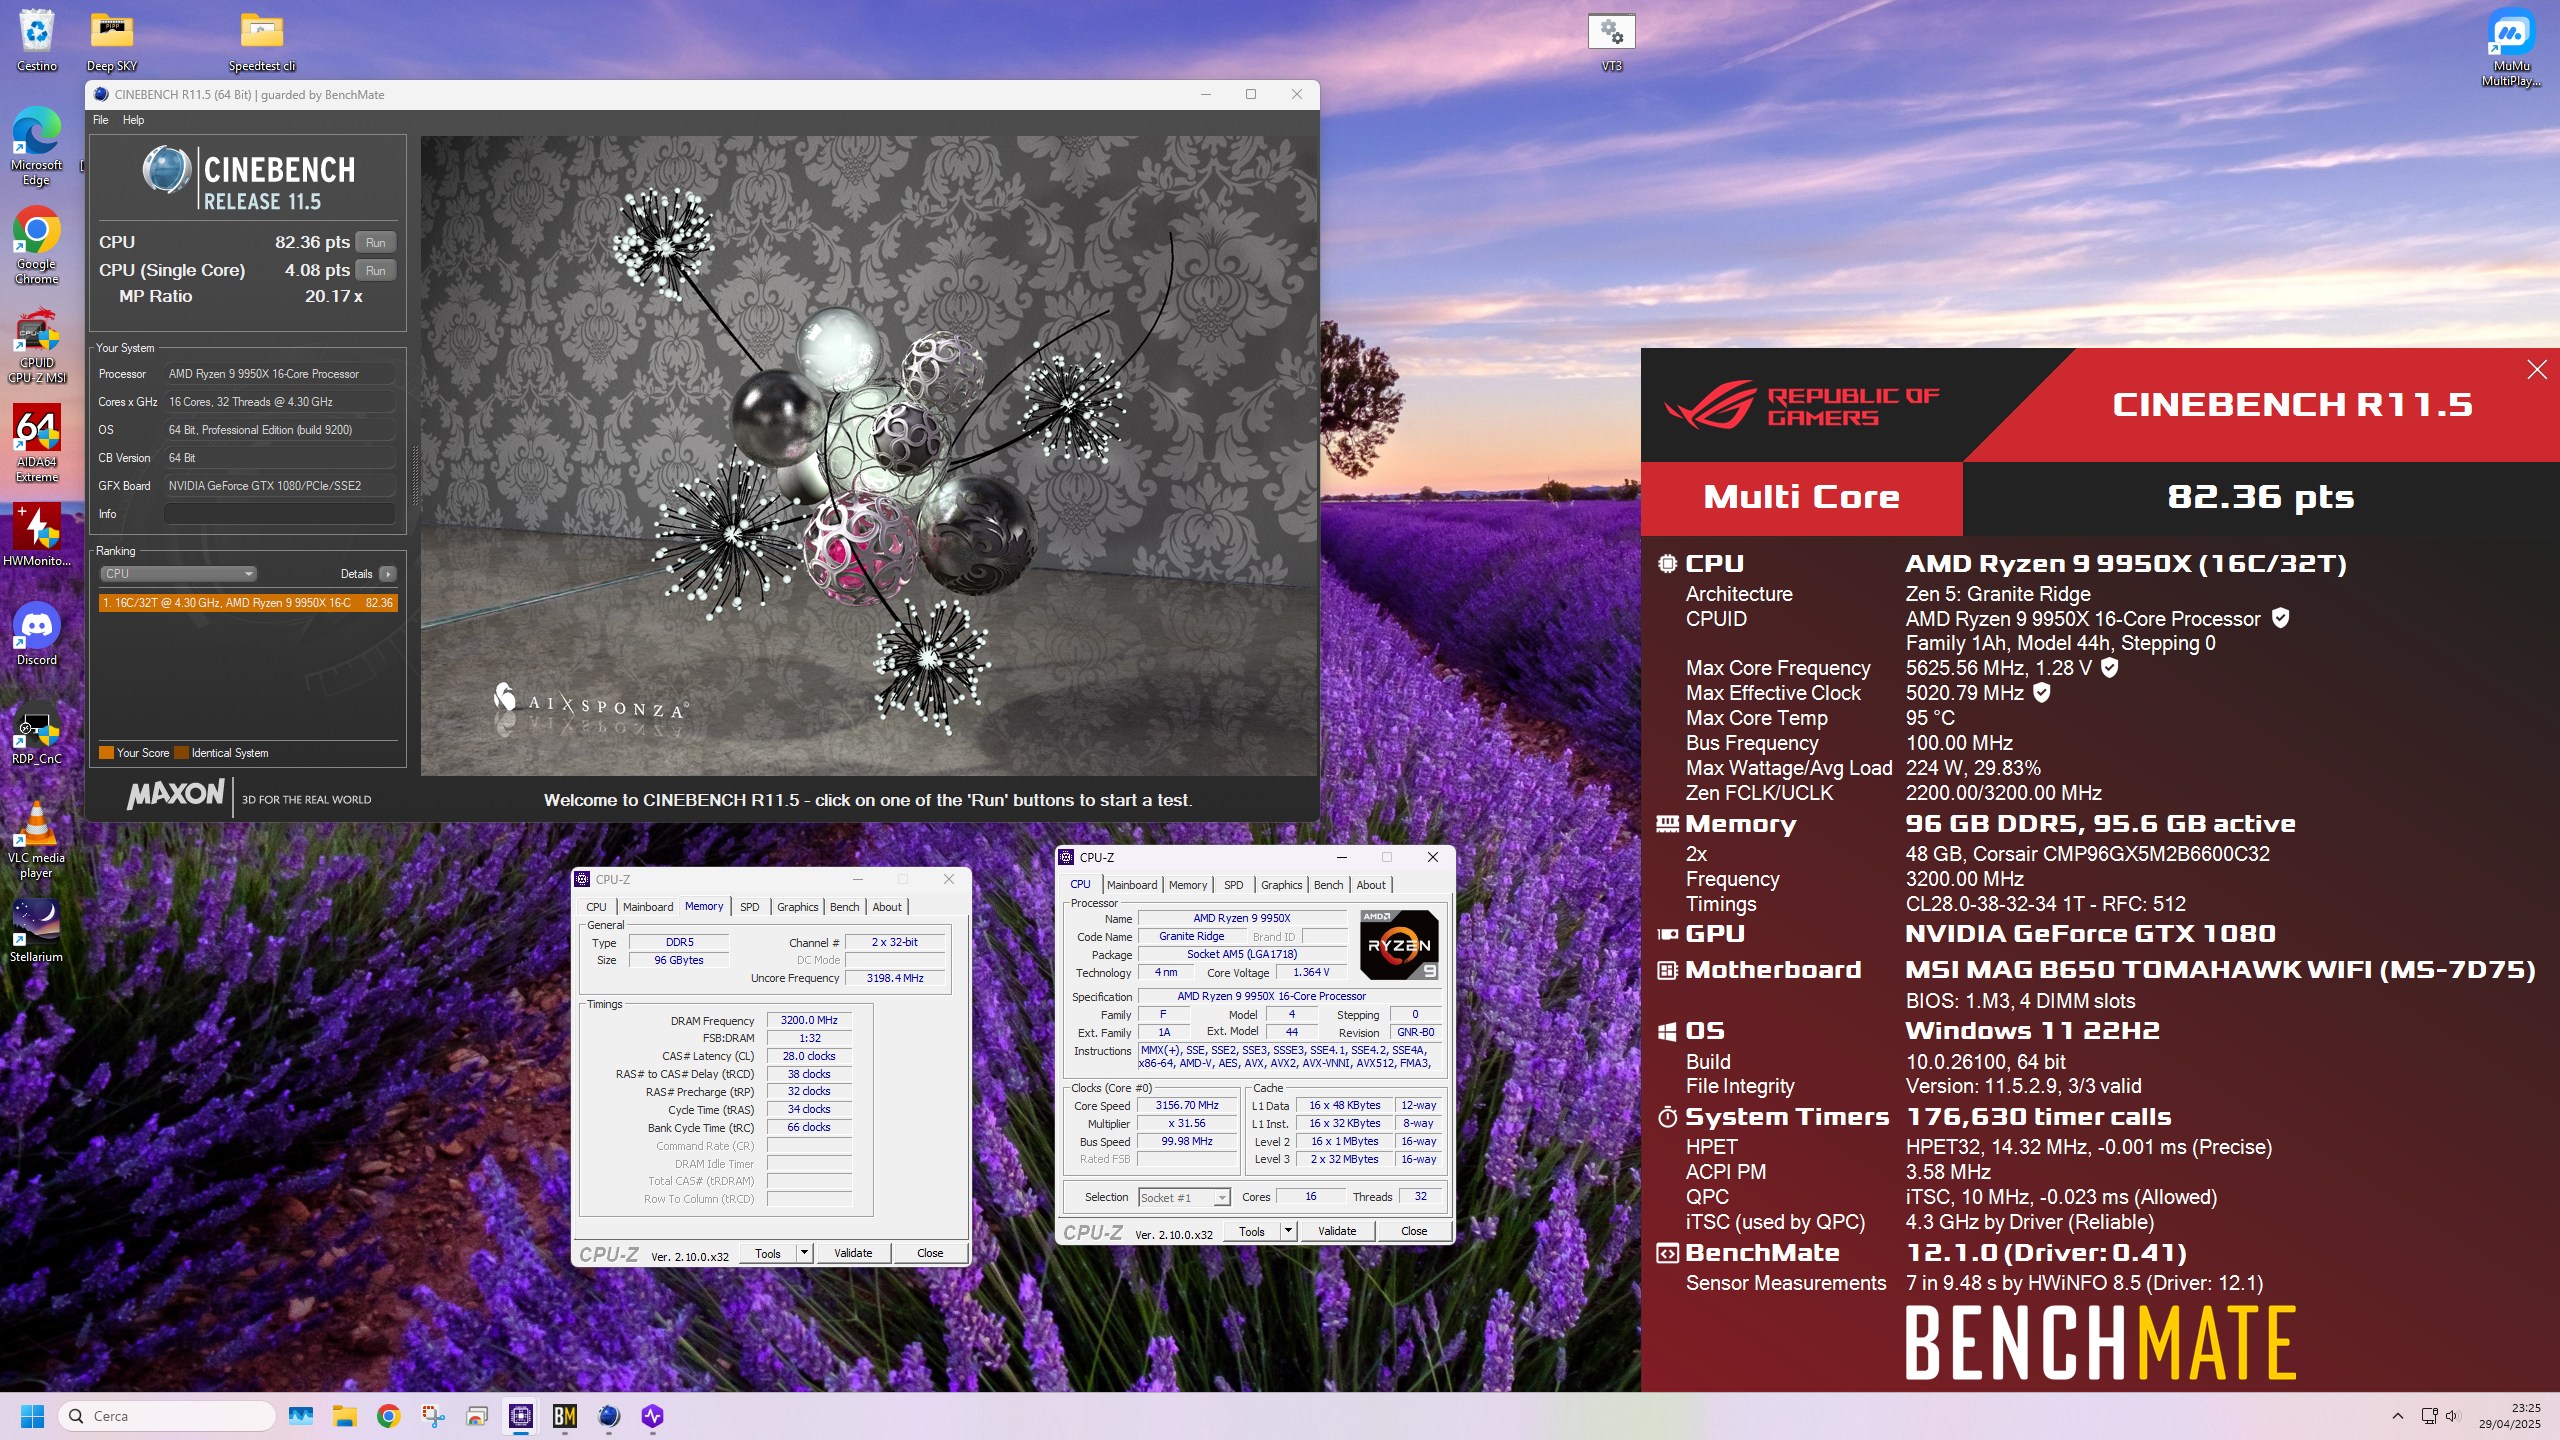Click the Ryzen 9 logo in CPU-Z
Image resolution: width=2560 pixels, height=1440 pixels.
click(x=1399, y=944)
